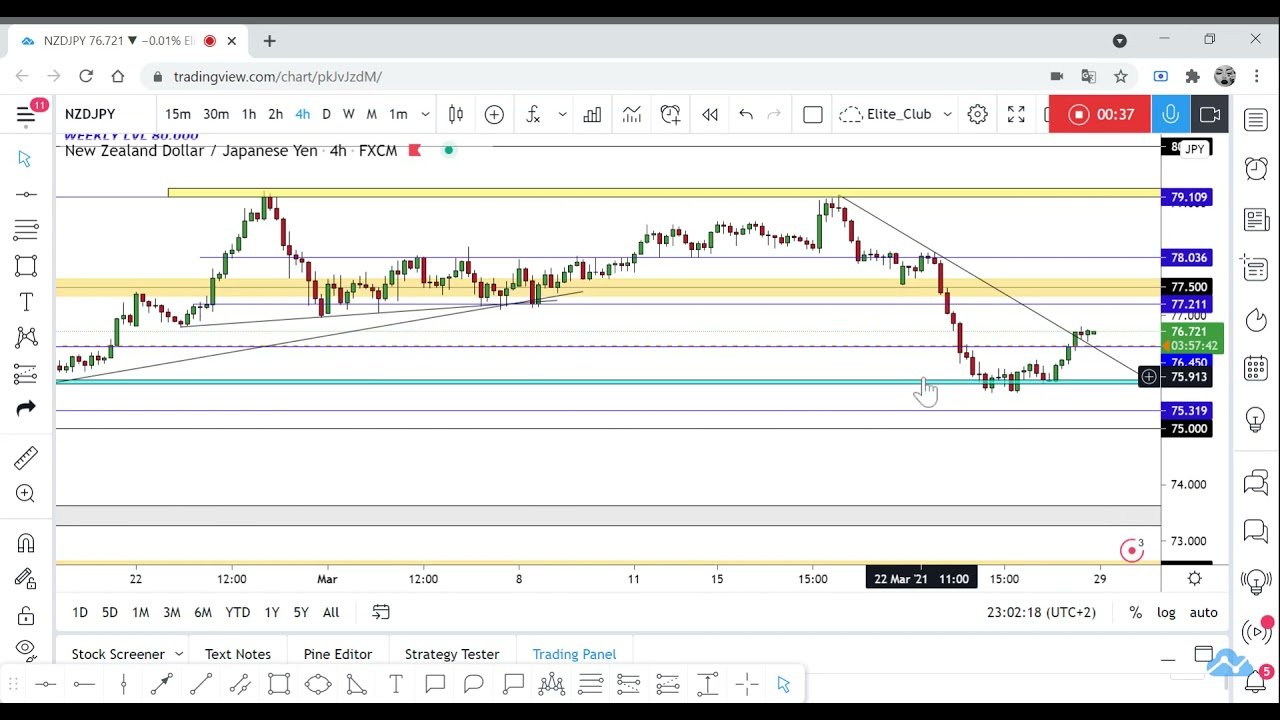1280x720 pixels.
Task: Expand indicator templates dropdown arrow
Action: click(562, 114)
